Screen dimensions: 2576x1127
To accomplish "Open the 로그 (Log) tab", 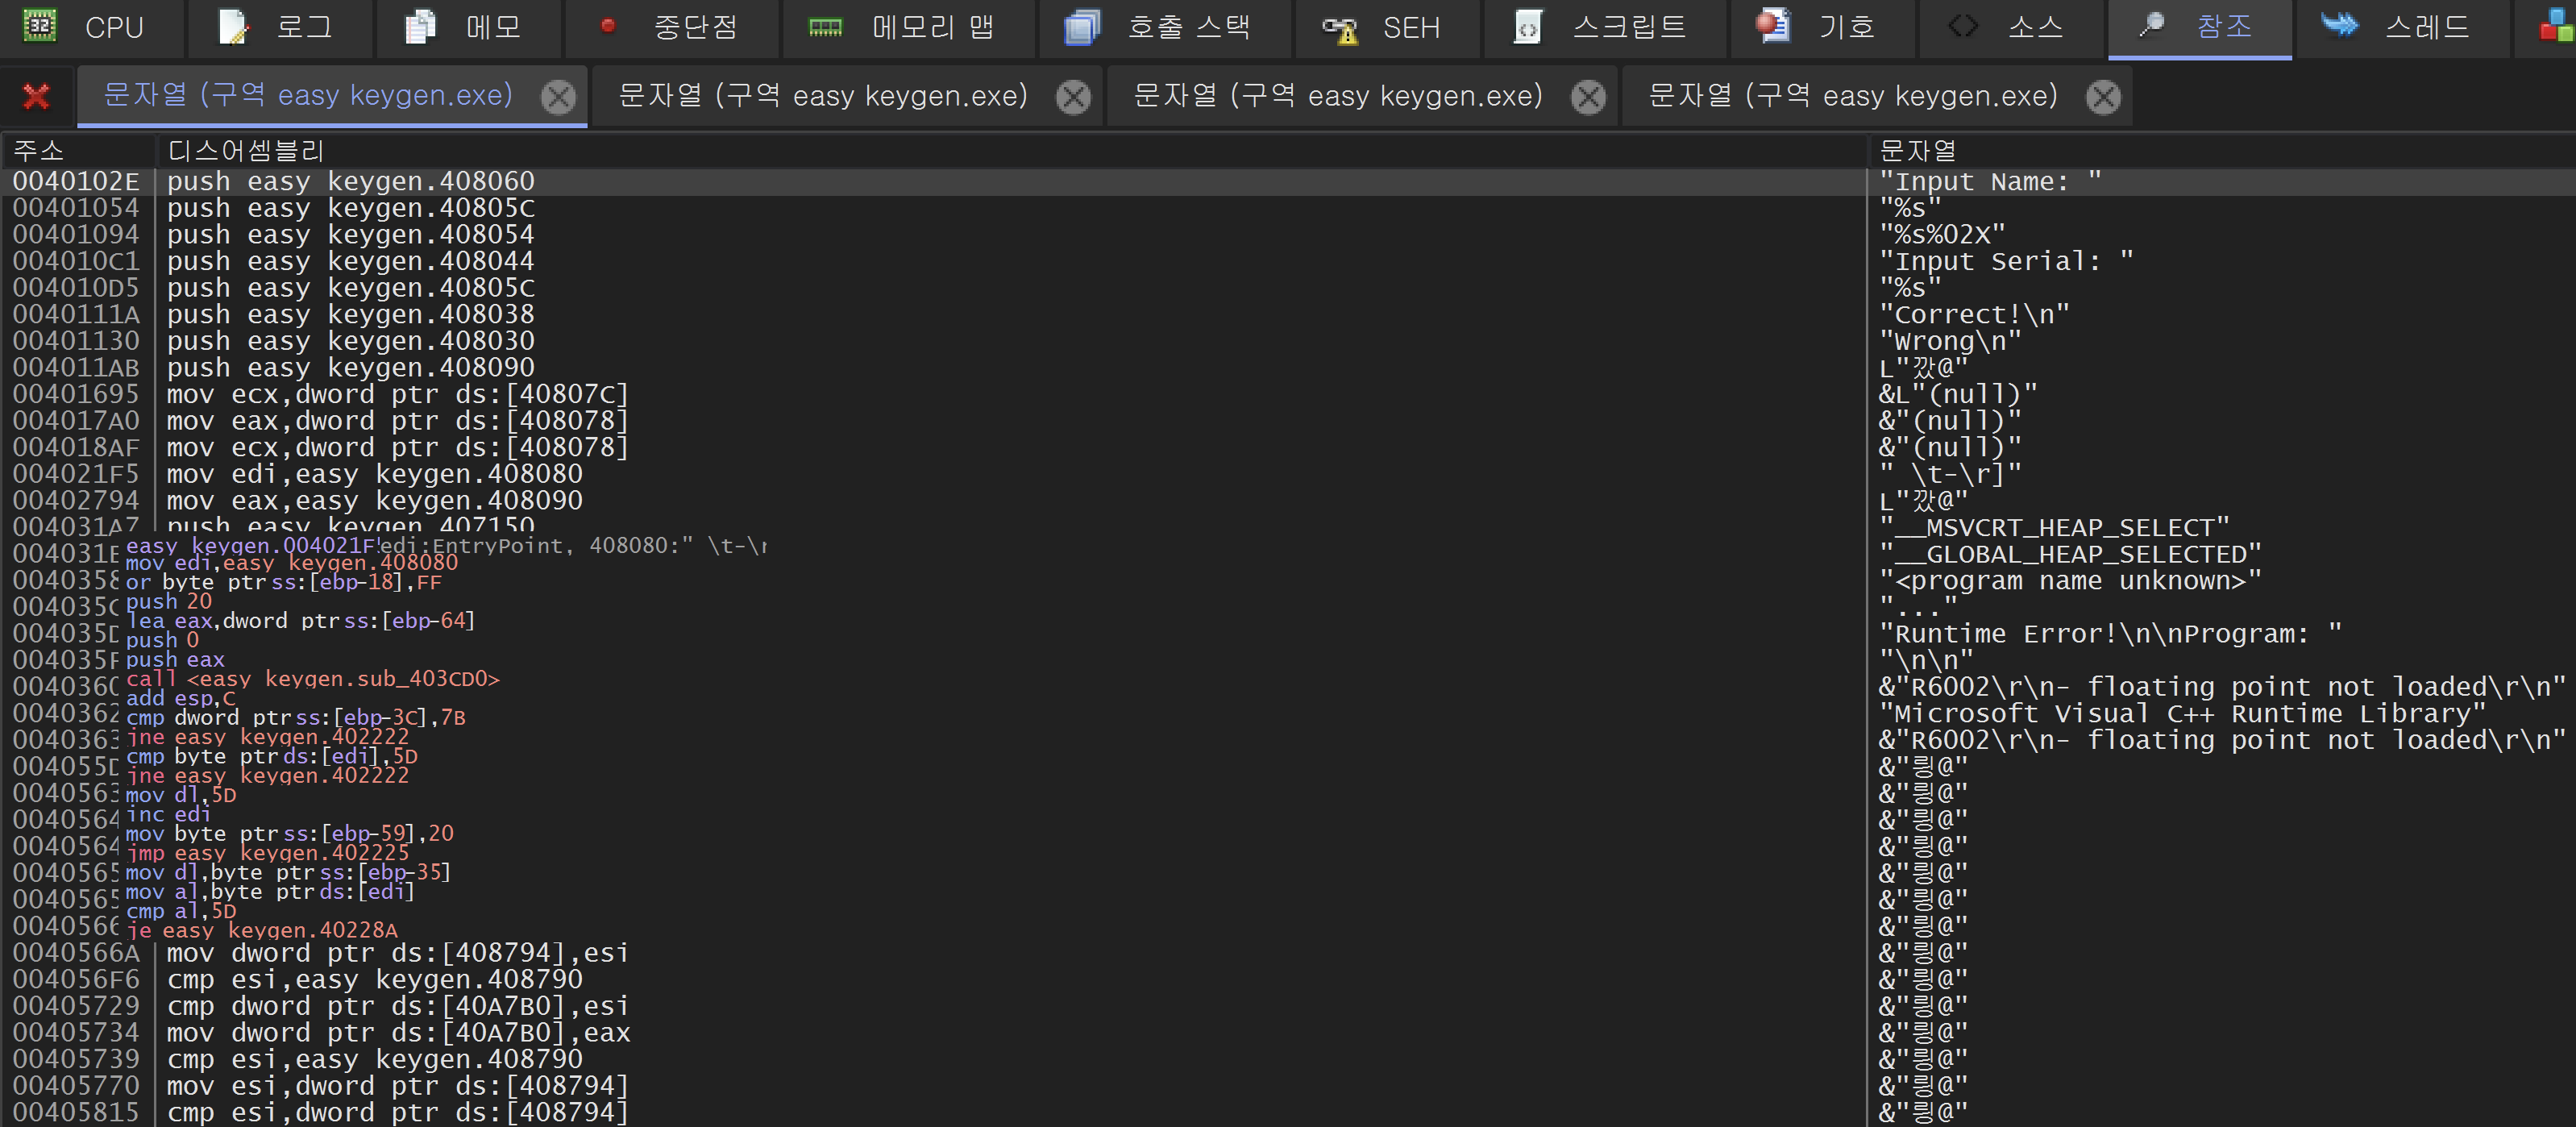I will (x=278, y=27).
